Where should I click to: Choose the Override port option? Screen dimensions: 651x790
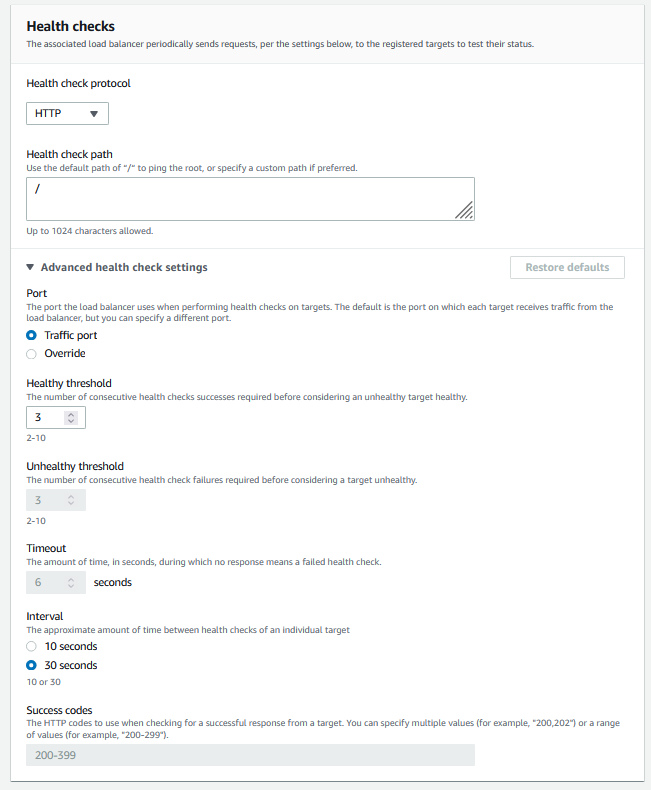[32, 353]
